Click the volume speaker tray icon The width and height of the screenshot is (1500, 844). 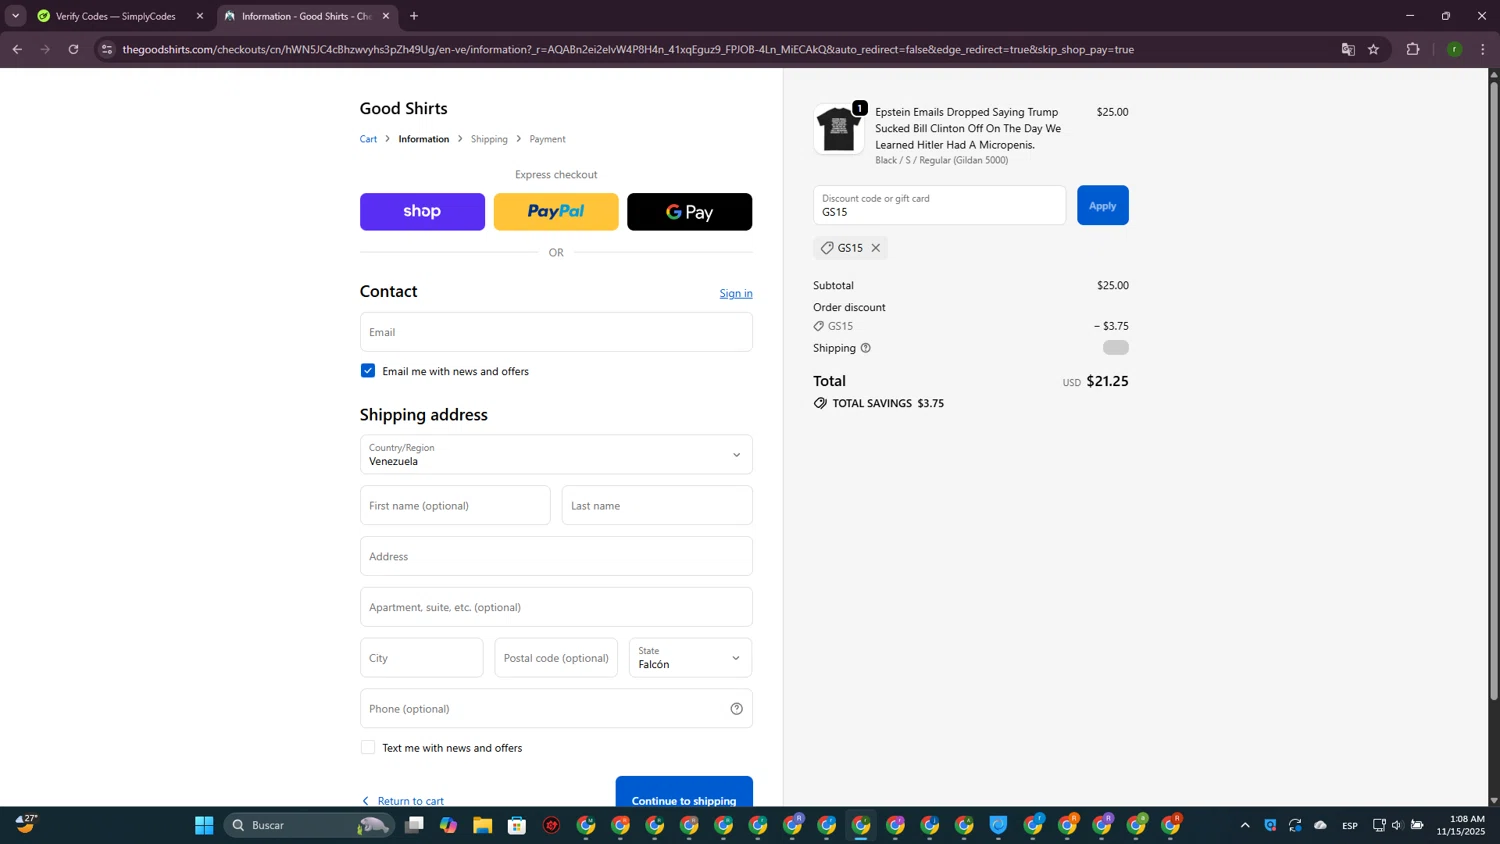(x=1397, y=825)
